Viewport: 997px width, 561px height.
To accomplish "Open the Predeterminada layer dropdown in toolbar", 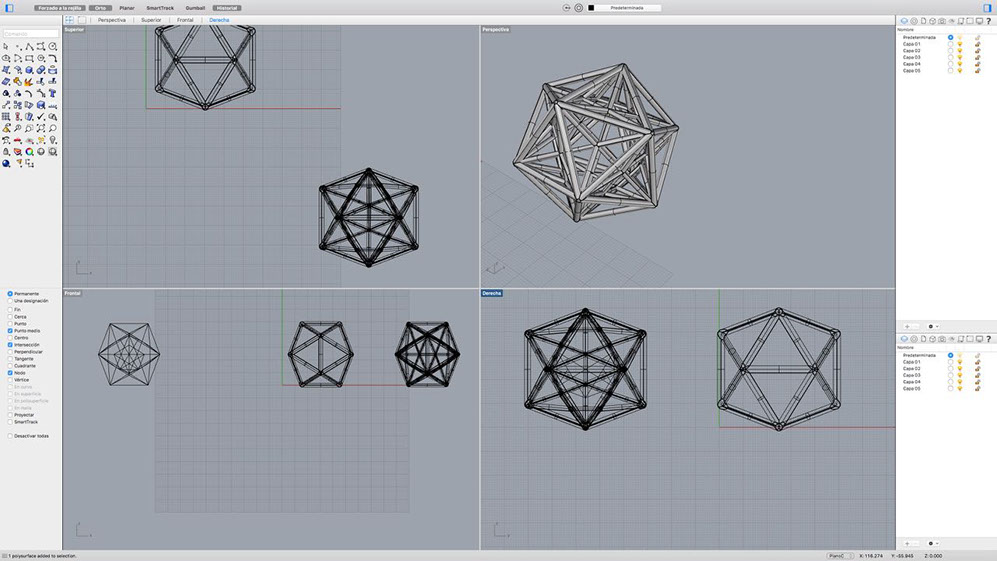I will (x=627, y=8).
